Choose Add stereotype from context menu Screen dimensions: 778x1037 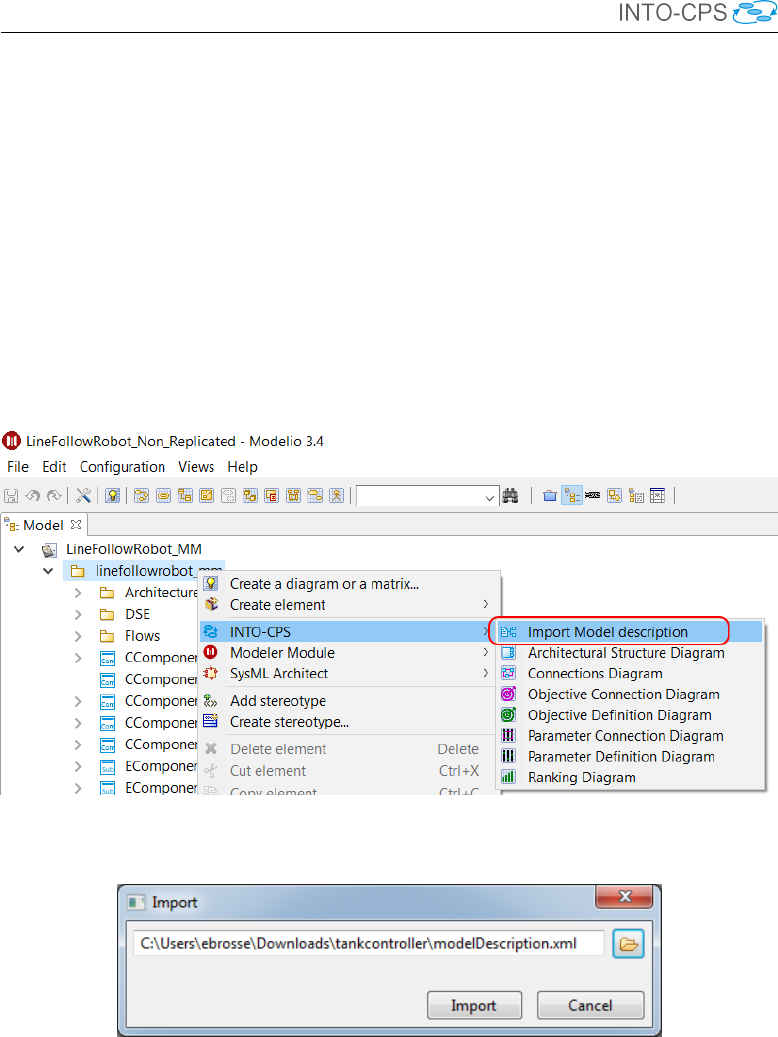(x=278, y=701)
